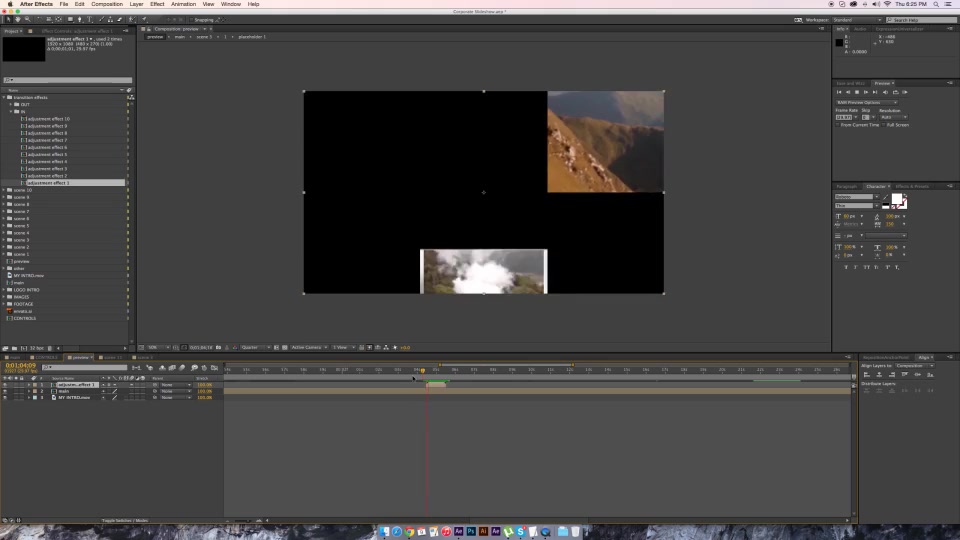Click the Auto-keyframe stopwatch icon
The image size is (960, 540).
coord(204,367)
